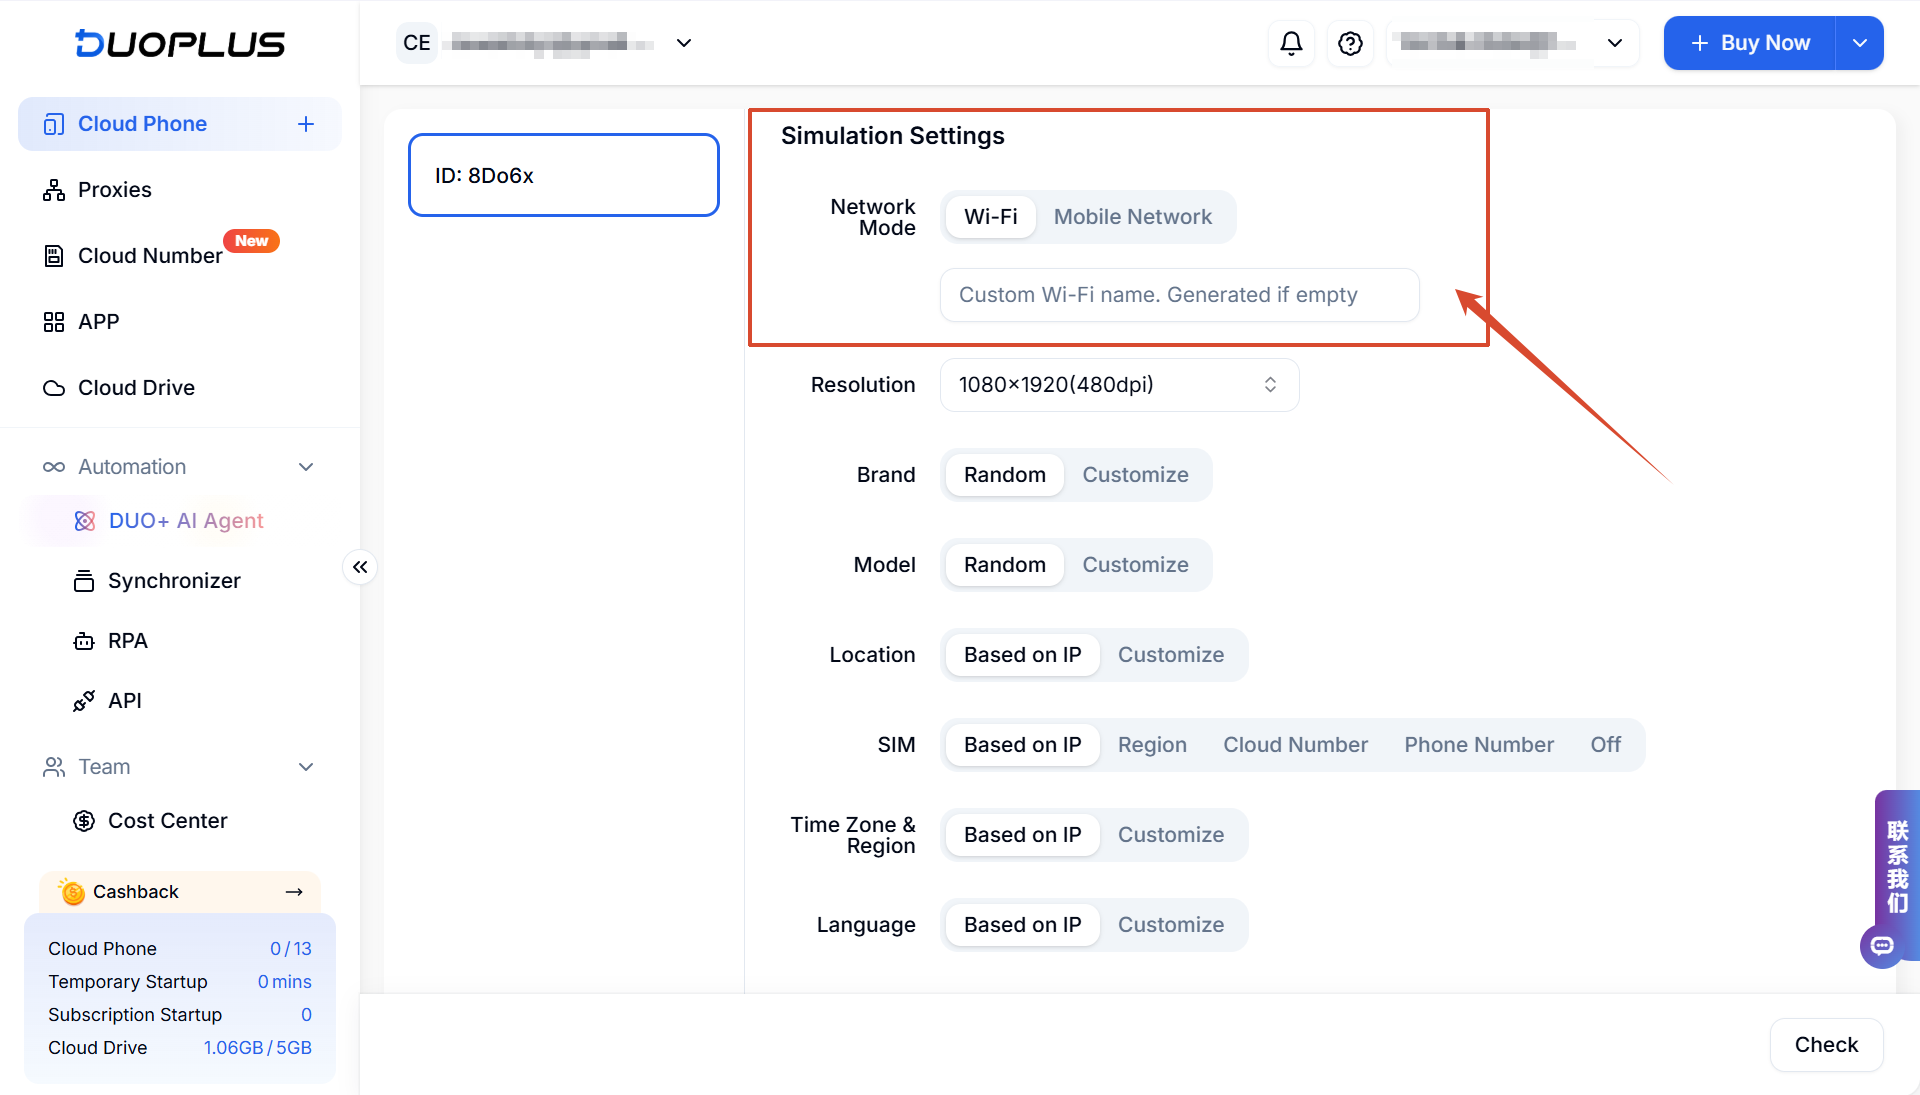Set Brand to Customize
This screenshot has height=1095, width=1920.
click(x=1135, y=475)
